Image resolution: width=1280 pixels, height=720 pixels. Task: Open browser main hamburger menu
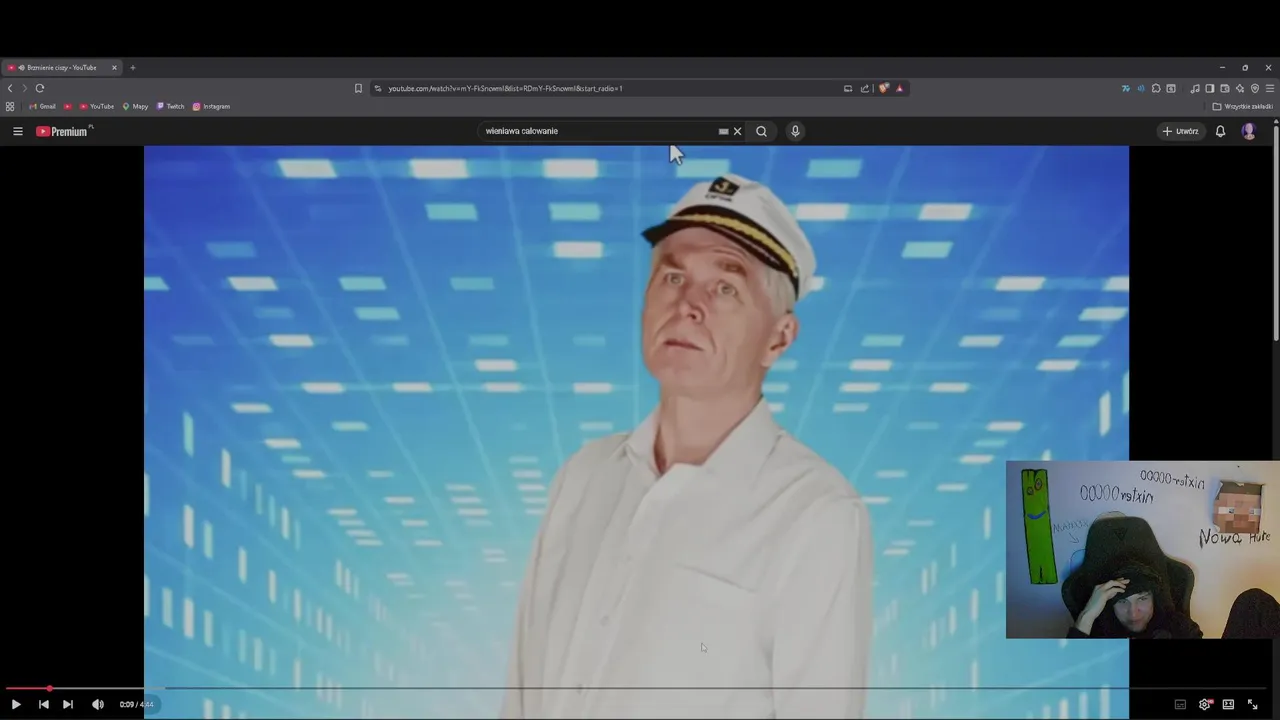(x=1270, y=88)
